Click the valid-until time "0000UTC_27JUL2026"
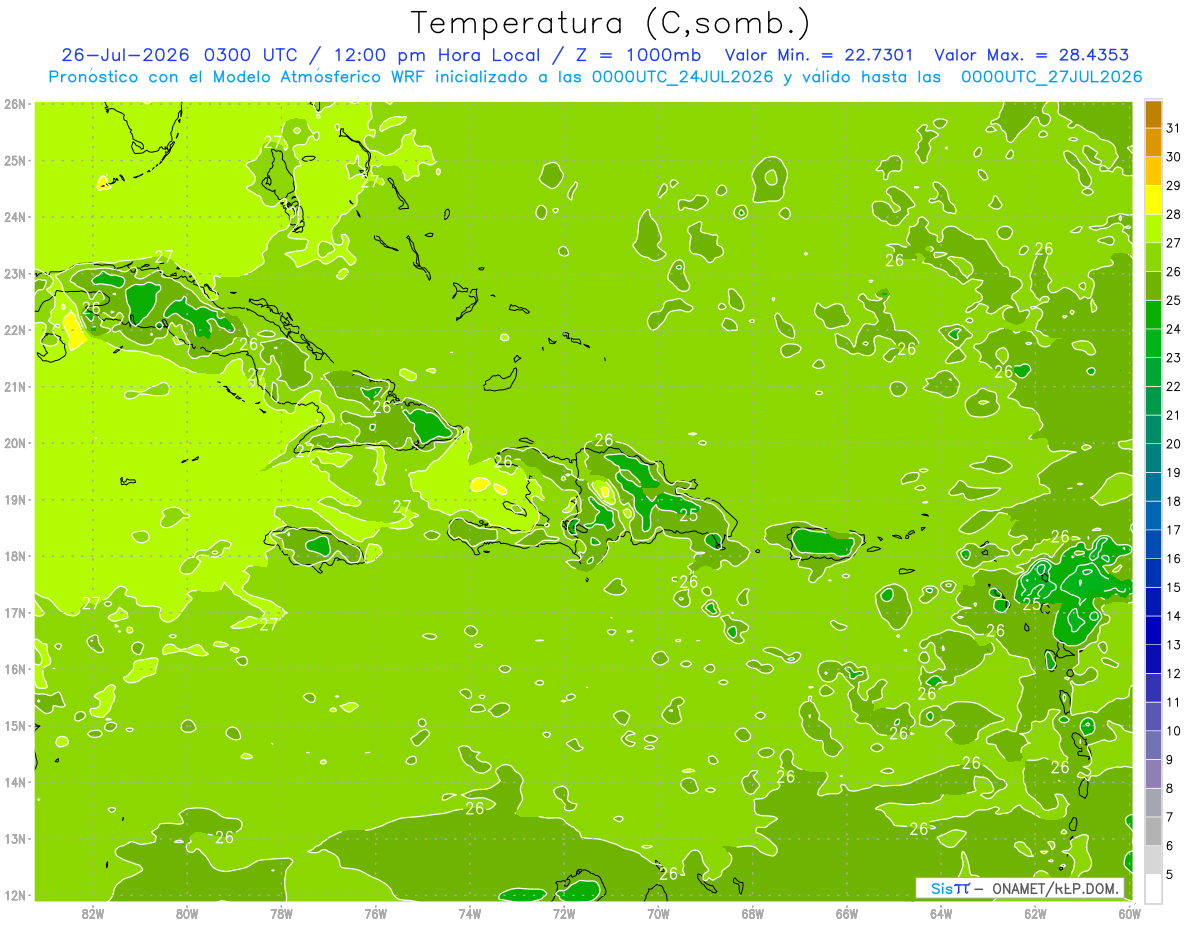1200x927 pixels. (x=1052, y=77)
